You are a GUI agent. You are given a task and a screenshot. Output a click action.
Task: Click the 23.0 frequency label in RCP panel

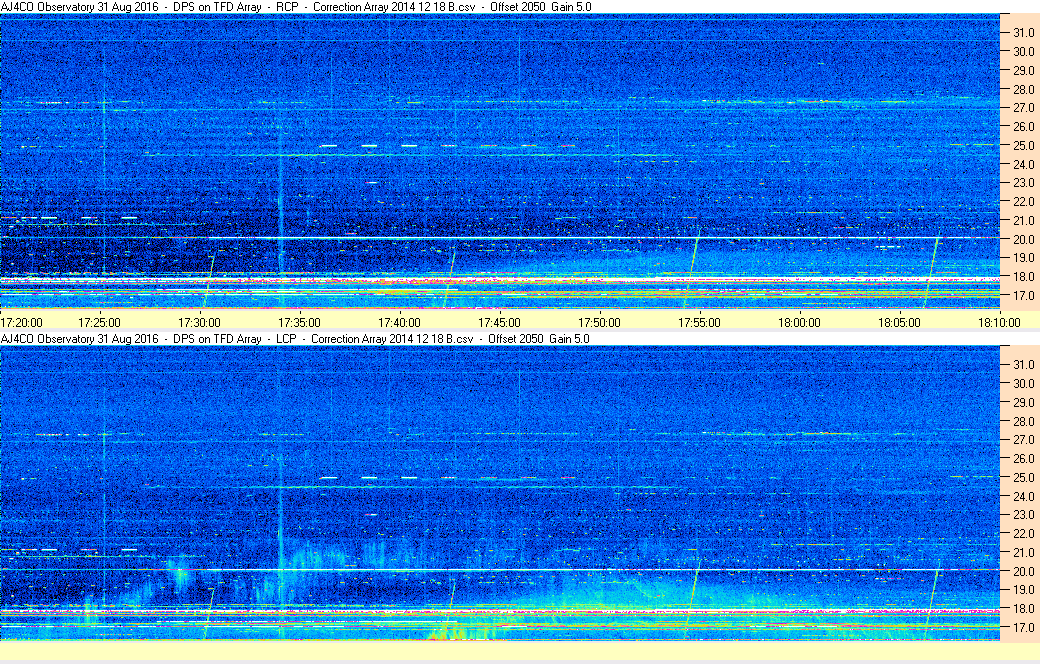click(1023, 182)
